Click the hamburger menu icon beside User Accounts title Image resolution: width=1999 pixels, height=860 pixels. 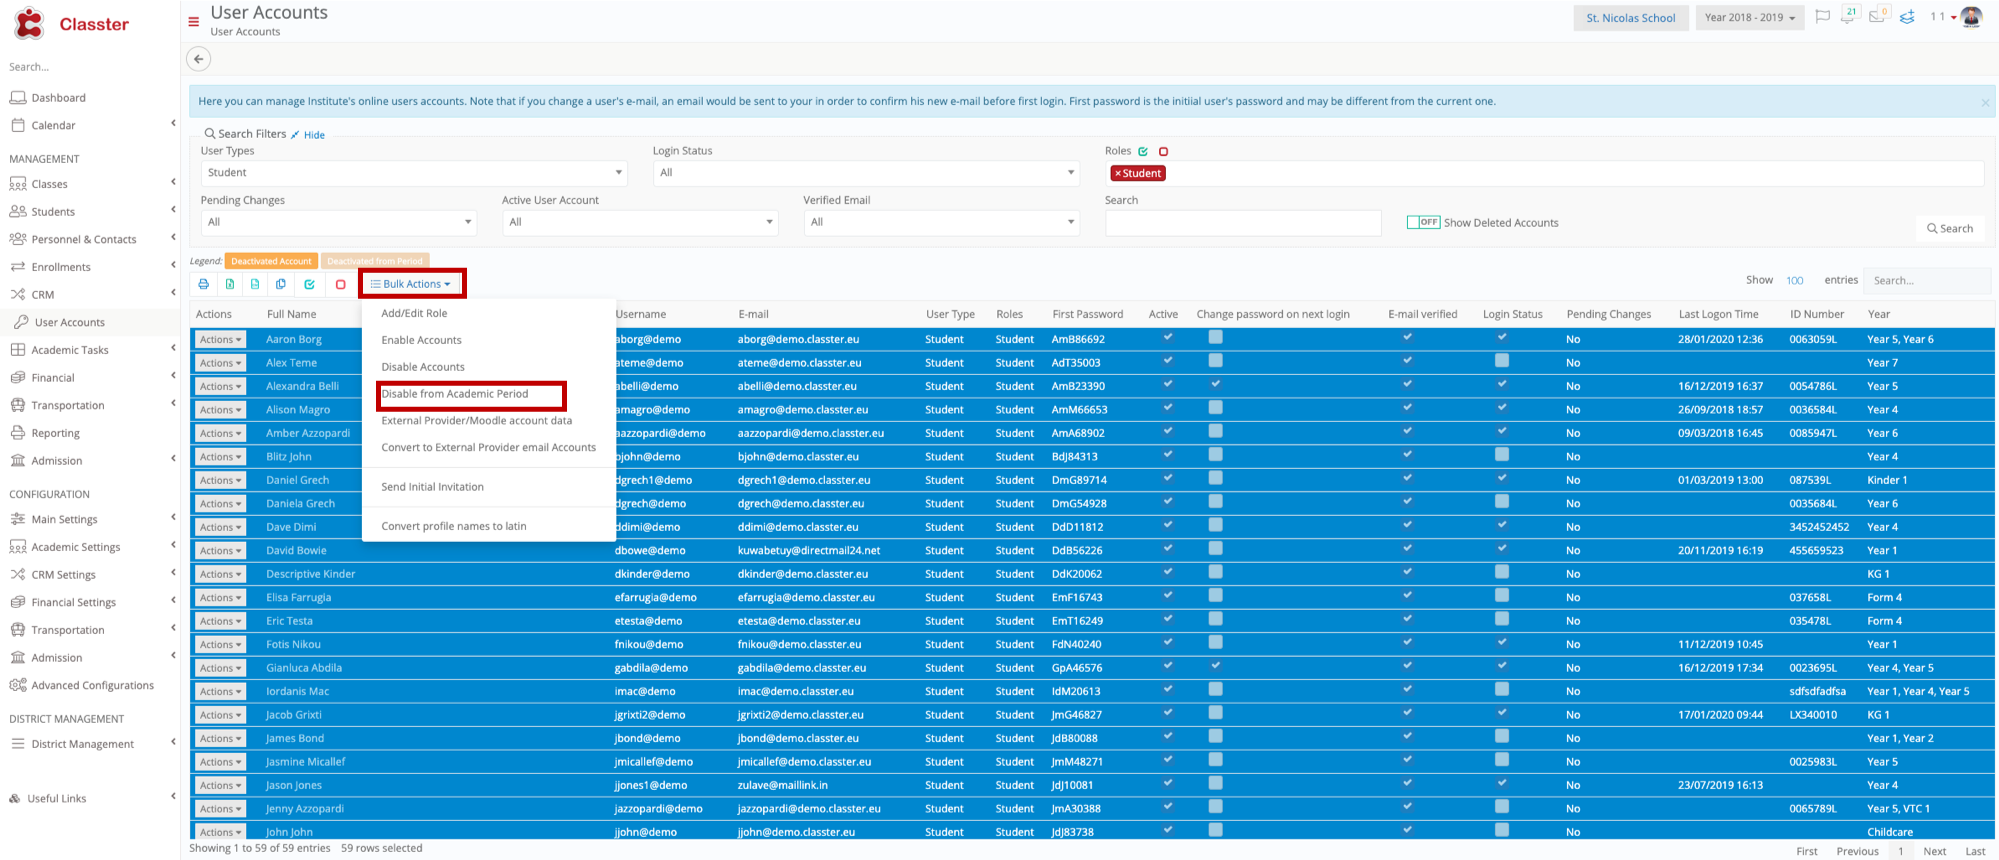(x=194, y=21)
